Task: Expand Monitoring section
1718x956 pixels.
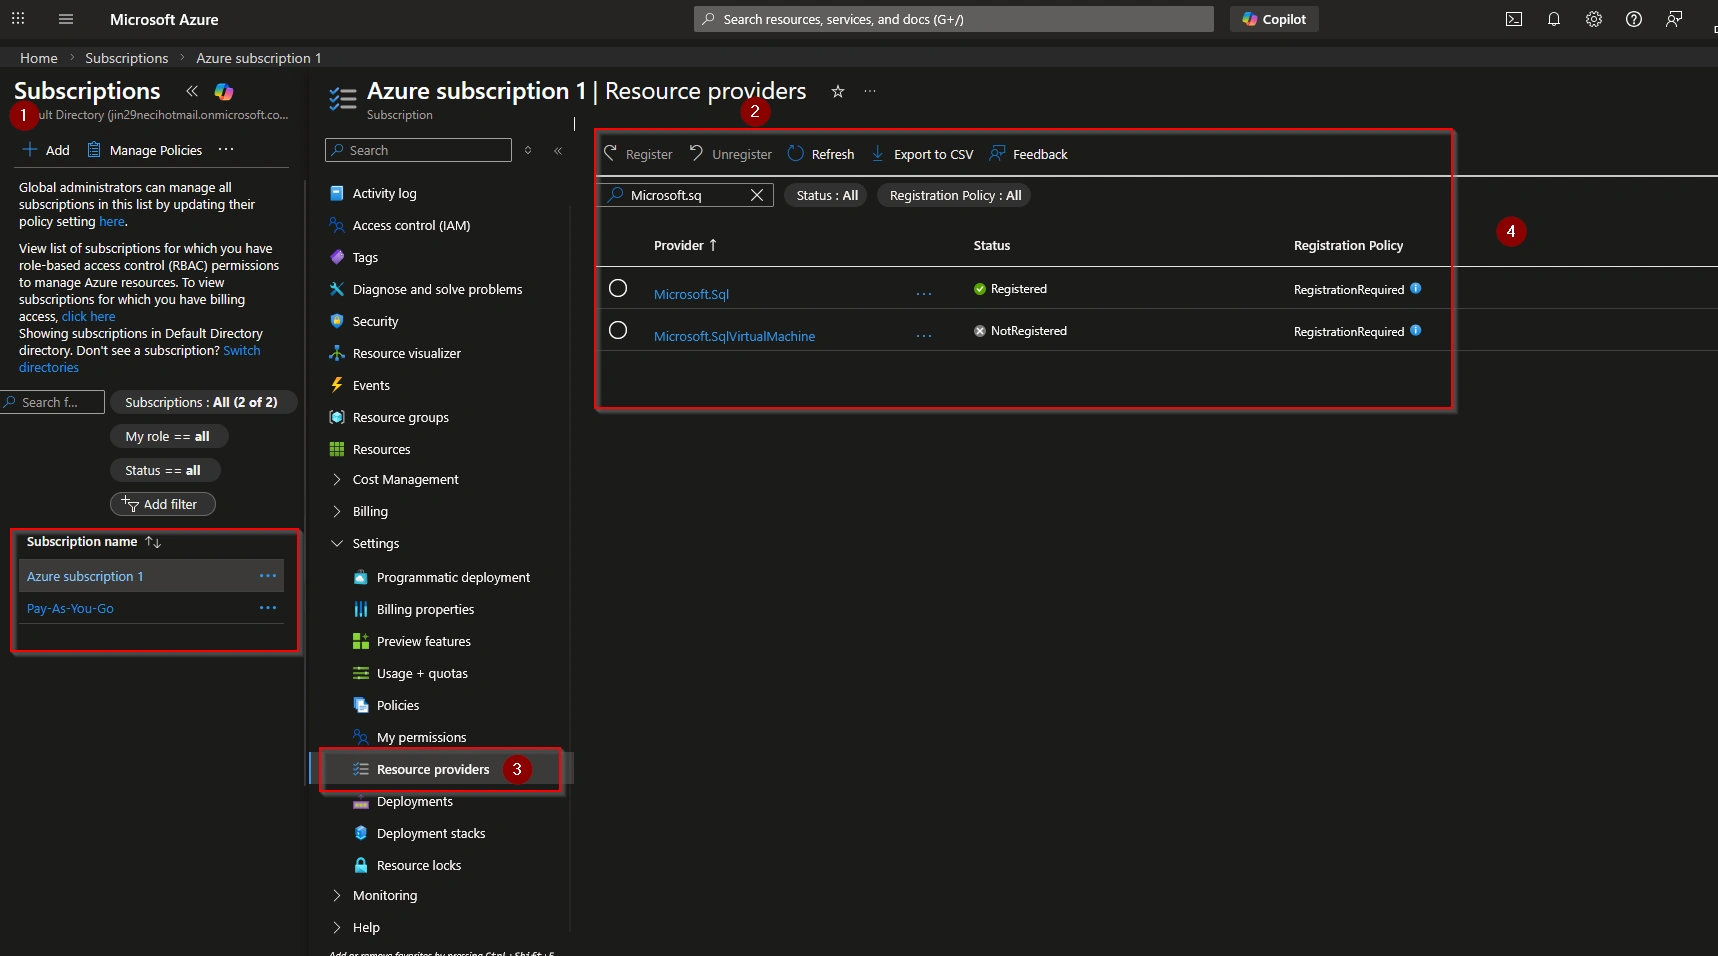Action: pos(375,896)
